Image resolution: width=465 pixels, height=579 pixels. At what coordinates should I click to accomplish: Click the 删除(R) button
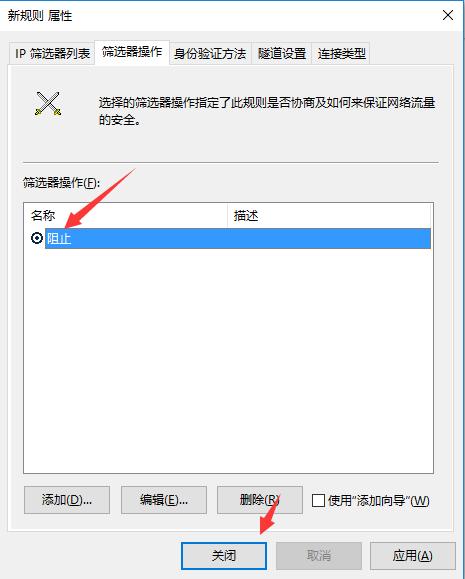pos(260,500)
